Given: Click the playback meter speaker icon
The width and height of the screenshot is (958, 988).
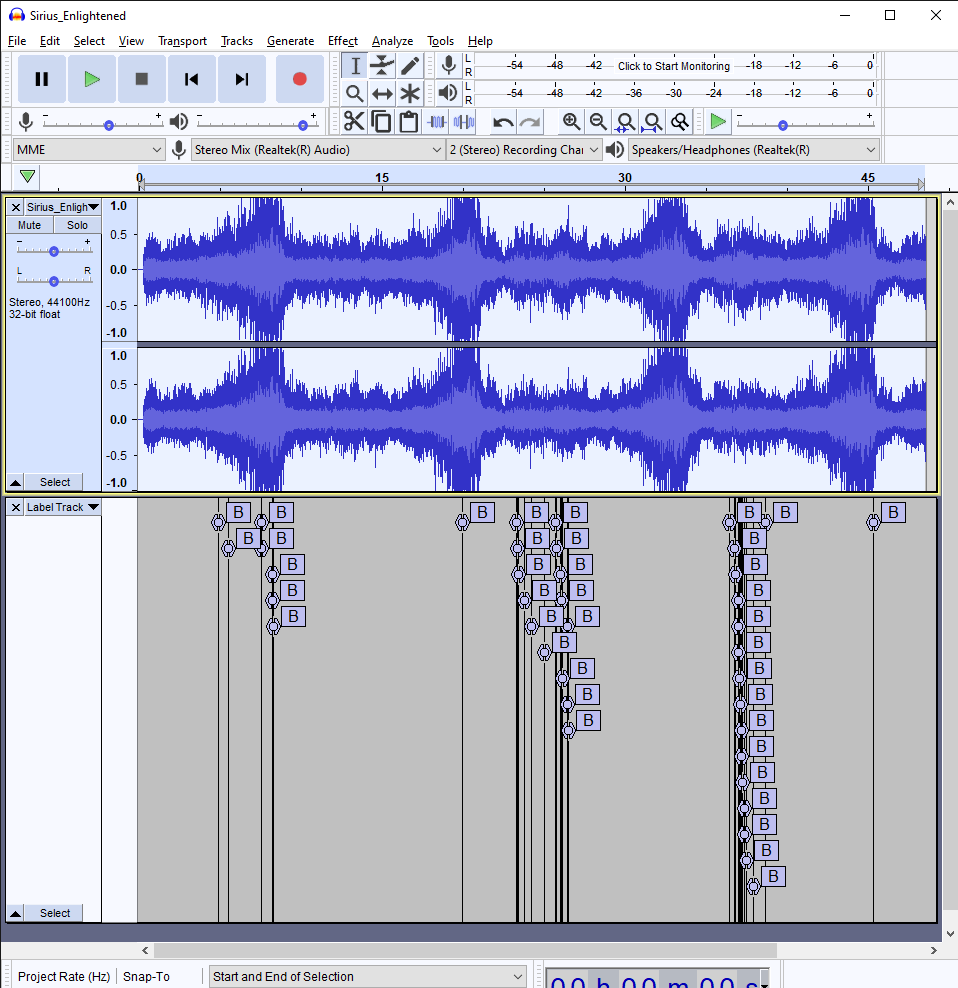Looking at the screenshot, I should pyautogui.click(x=448, y=93).
